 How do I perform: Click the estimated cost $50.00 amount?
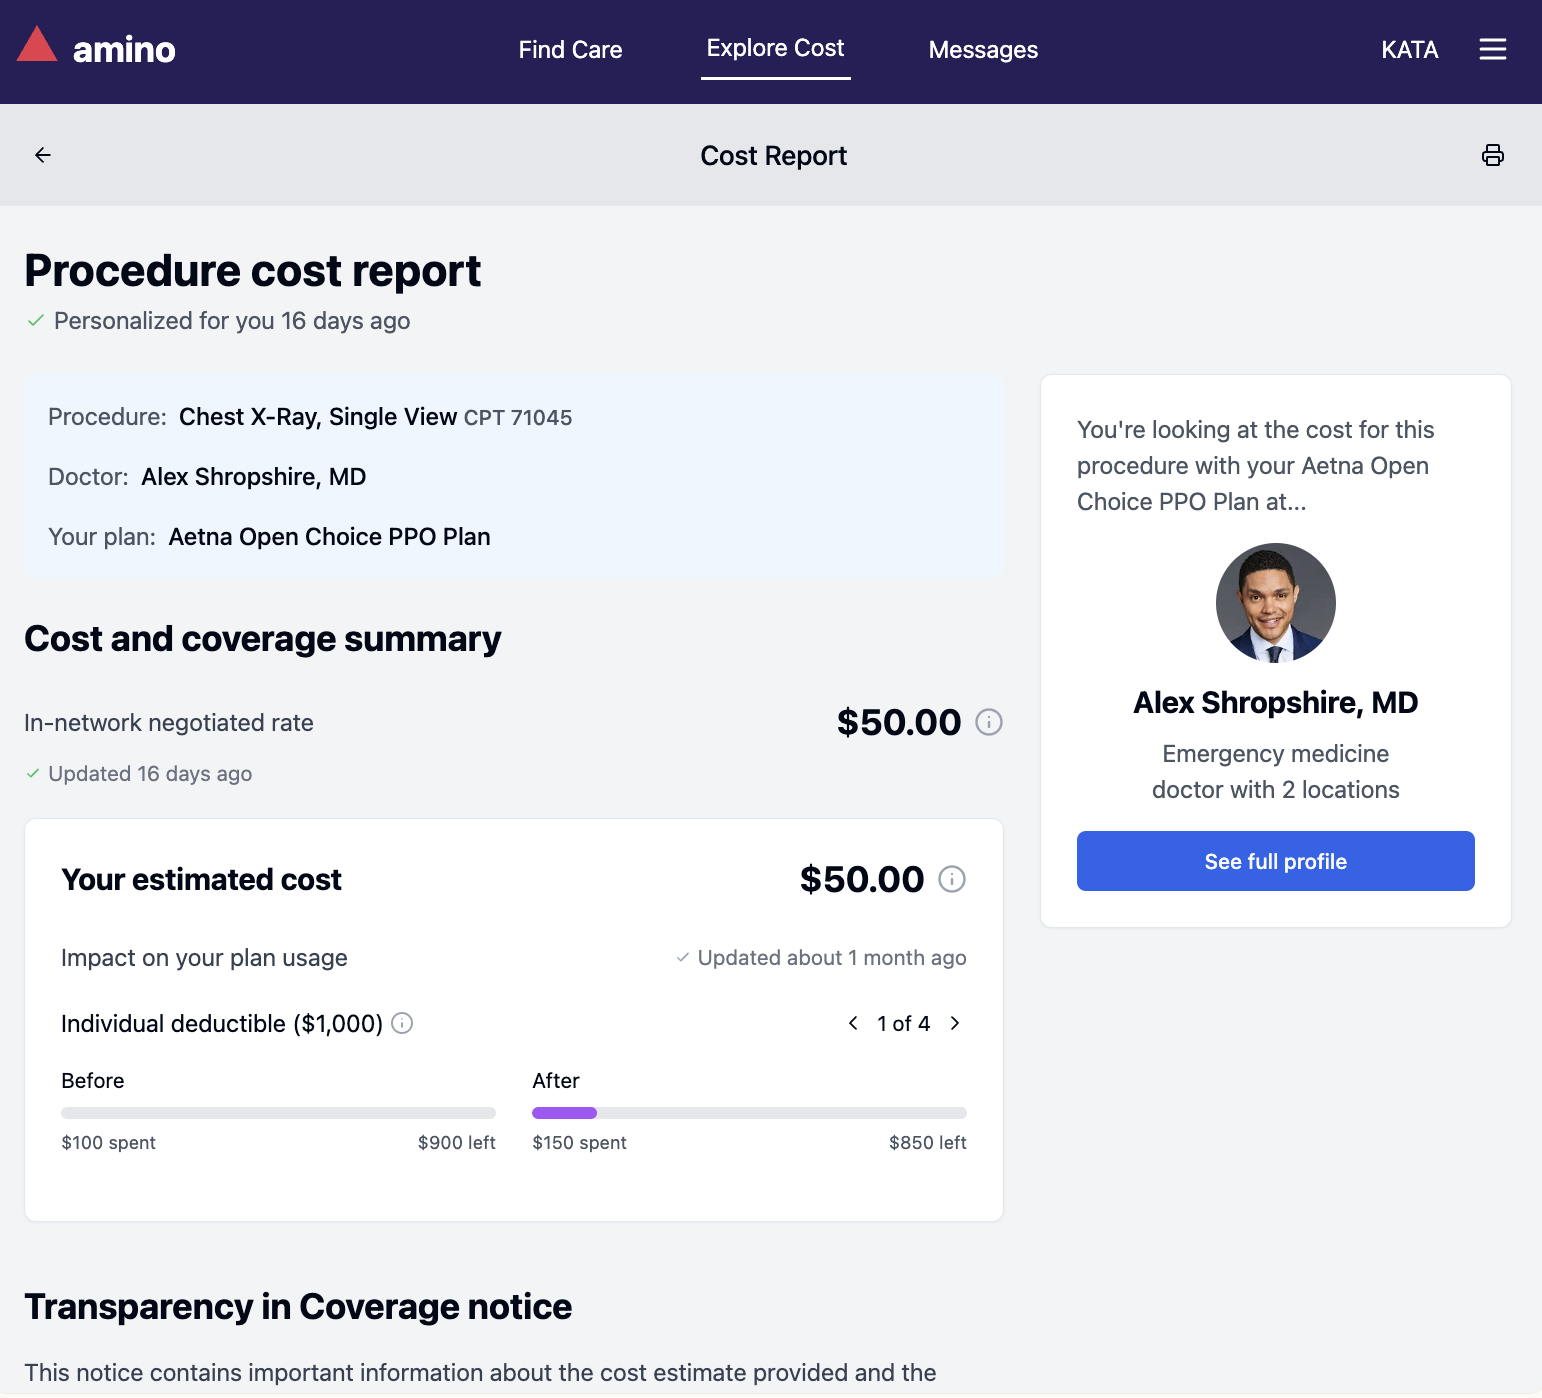point(862,879)
